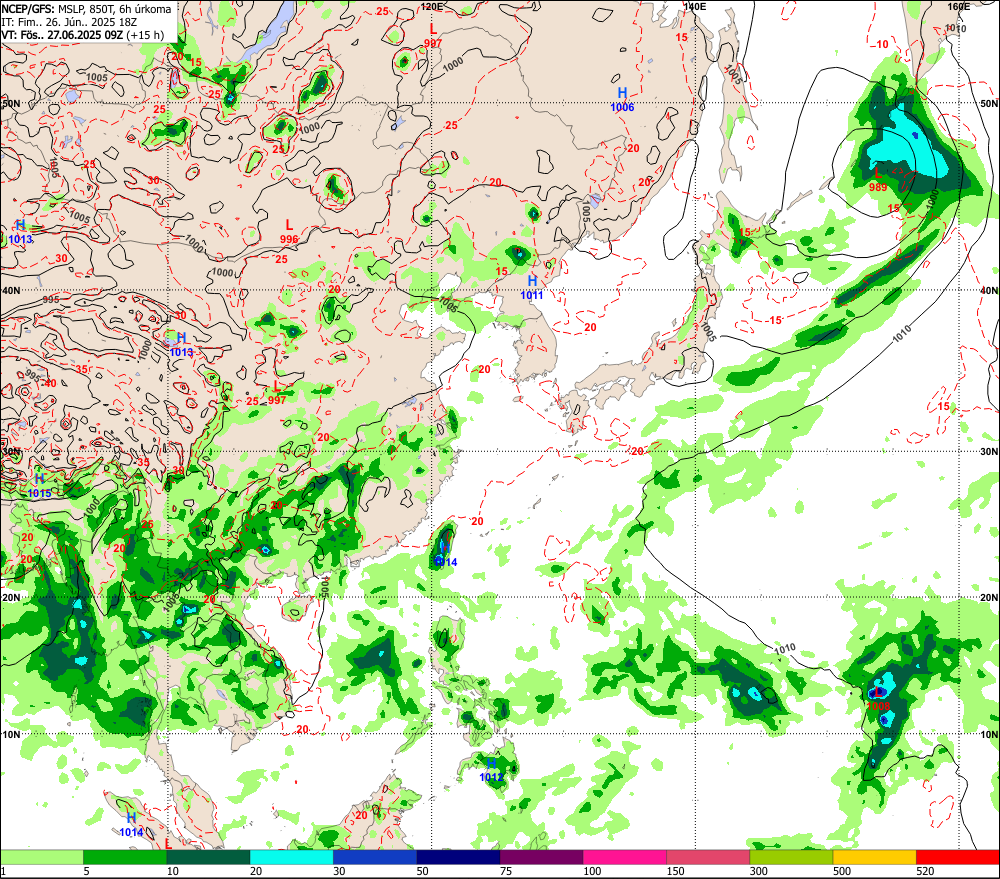
Task: Click the legend value 75
Action: [506, 871]
